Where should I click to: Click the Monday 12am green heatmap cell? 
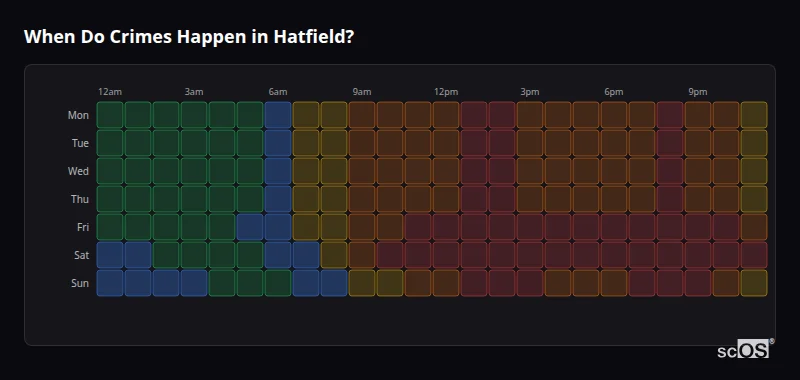[x=110, y=115]
